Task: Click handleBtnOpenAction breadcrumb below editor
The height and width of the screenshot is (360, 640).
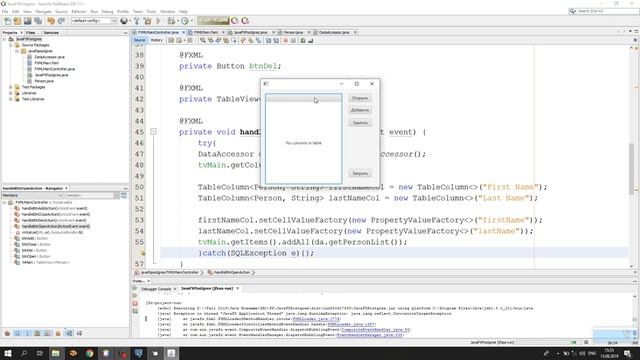Action: coord(232,273)
